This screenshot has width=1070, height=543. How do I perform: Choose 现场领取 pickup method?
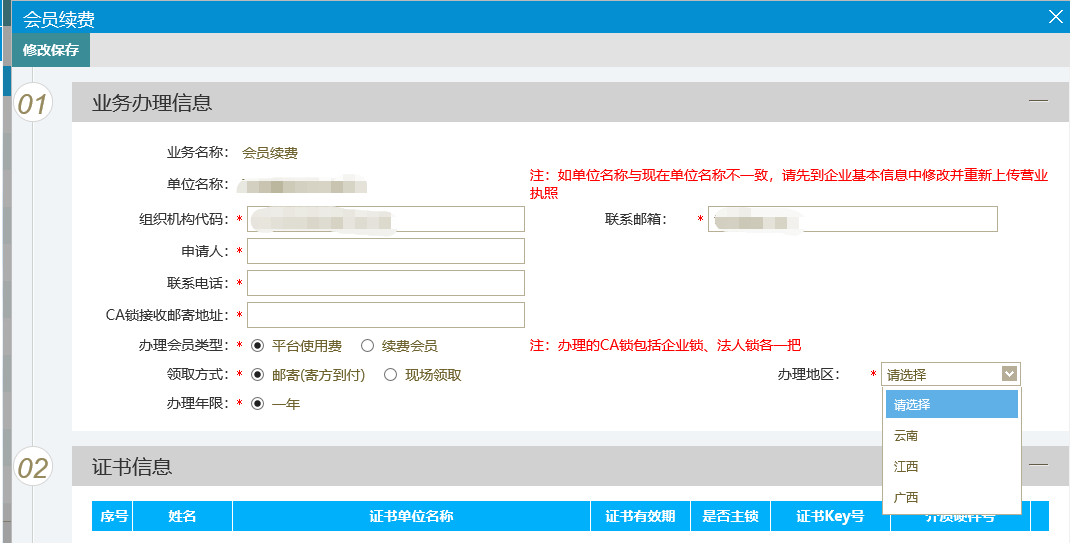(390, 375)
